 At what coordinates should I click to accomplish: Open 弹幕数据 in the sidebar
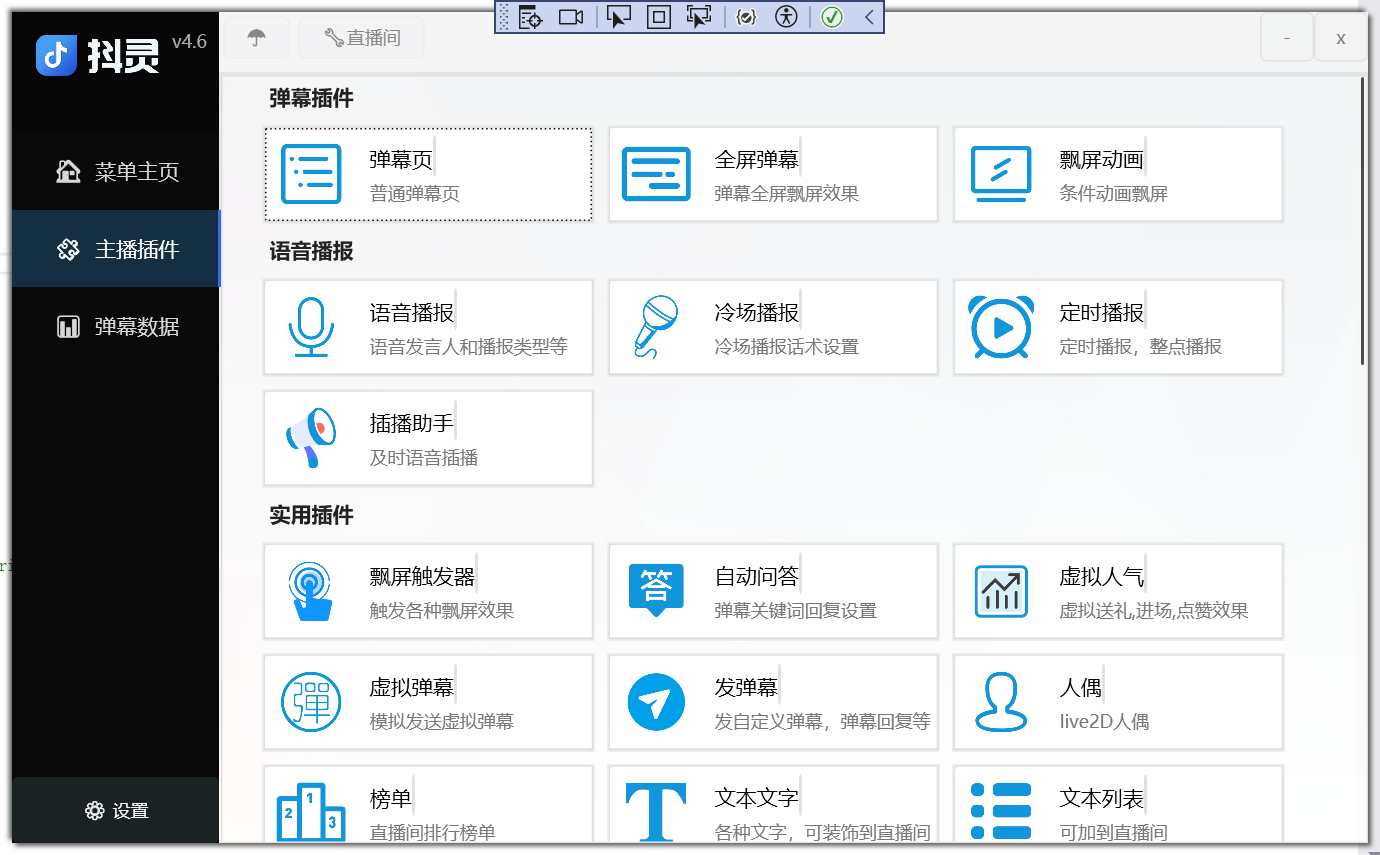(116, 326)
